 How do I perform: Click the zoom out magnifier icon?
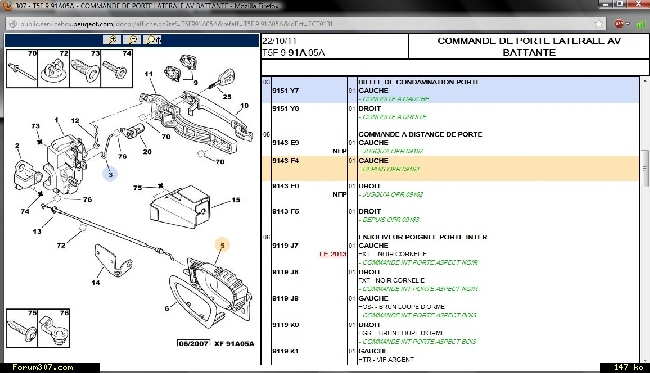132,39
